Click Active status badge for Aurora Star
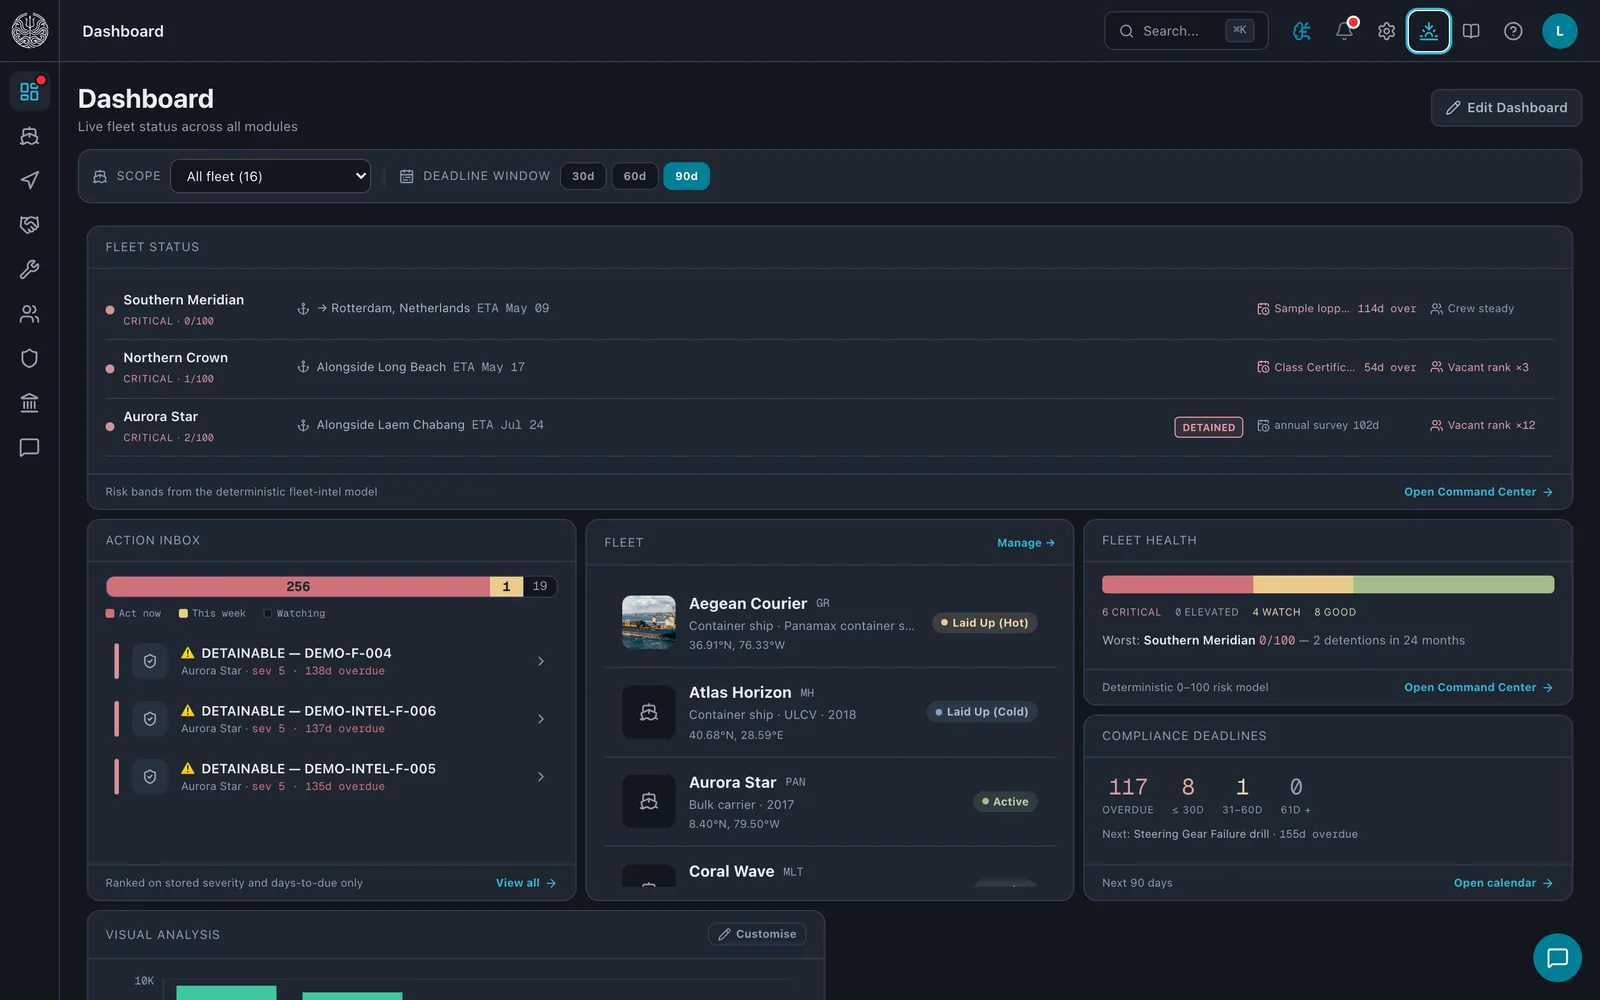The width and height of the screenshot is (1600, 1000). [1005, 802]
